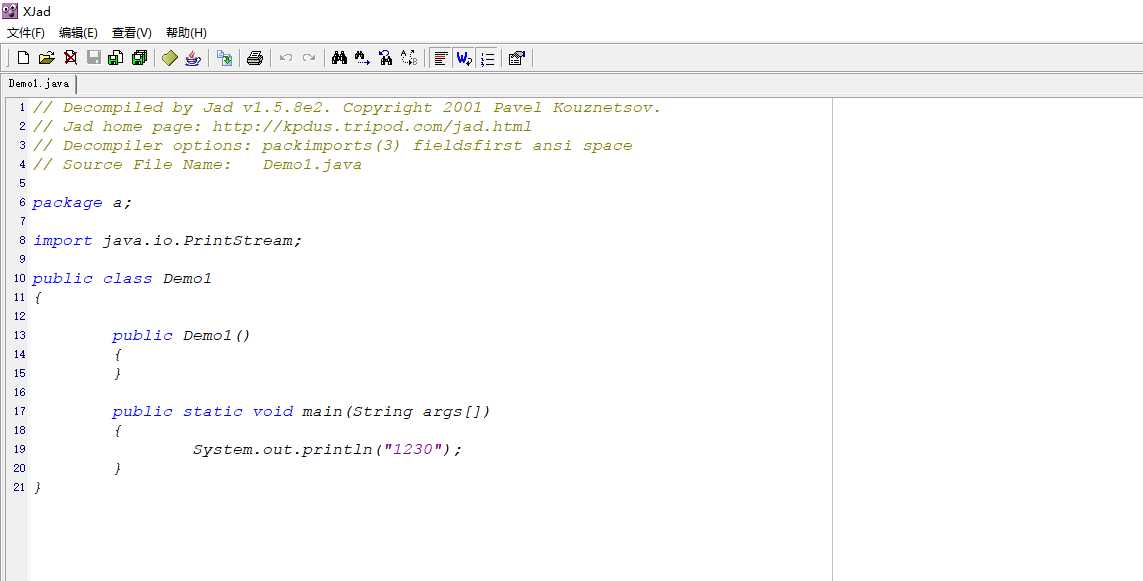The height and width of the screenshot is (581, 1143).
Task: Open the 编辑(E) menu
Action: click(x=78, y=33)
